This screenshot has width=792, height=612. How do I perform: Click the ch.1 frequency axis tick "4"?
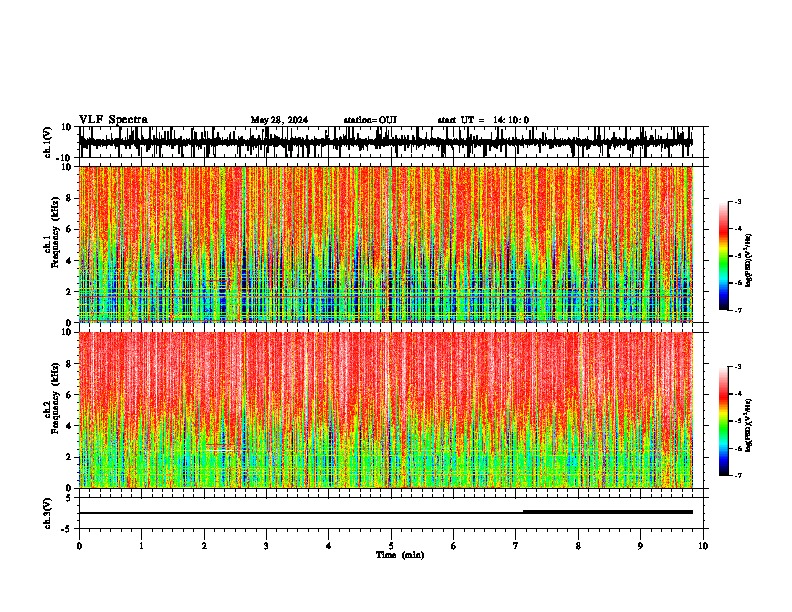[69, 261]
